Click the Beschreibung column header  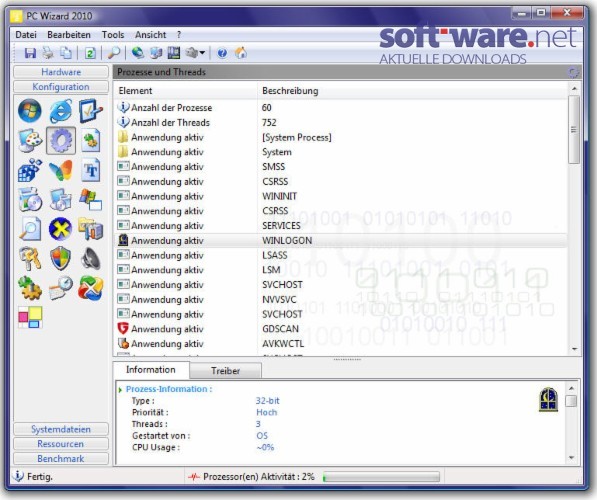point(413,91)
